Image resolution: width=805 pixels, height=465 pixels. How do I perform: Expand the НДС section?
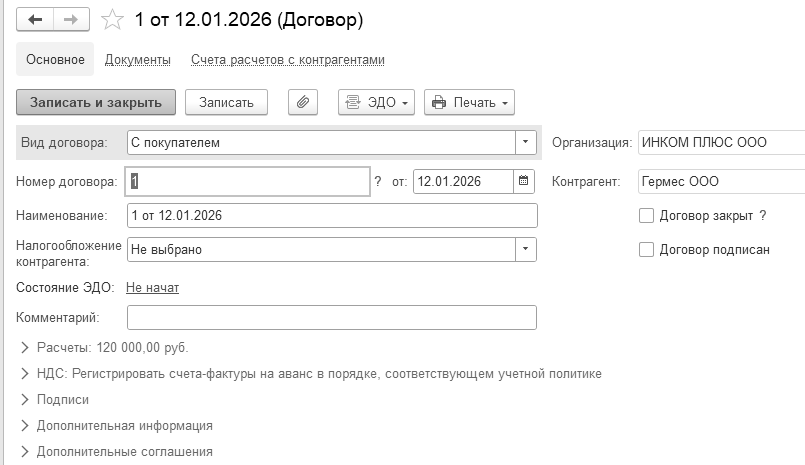[x=24, y=374]
